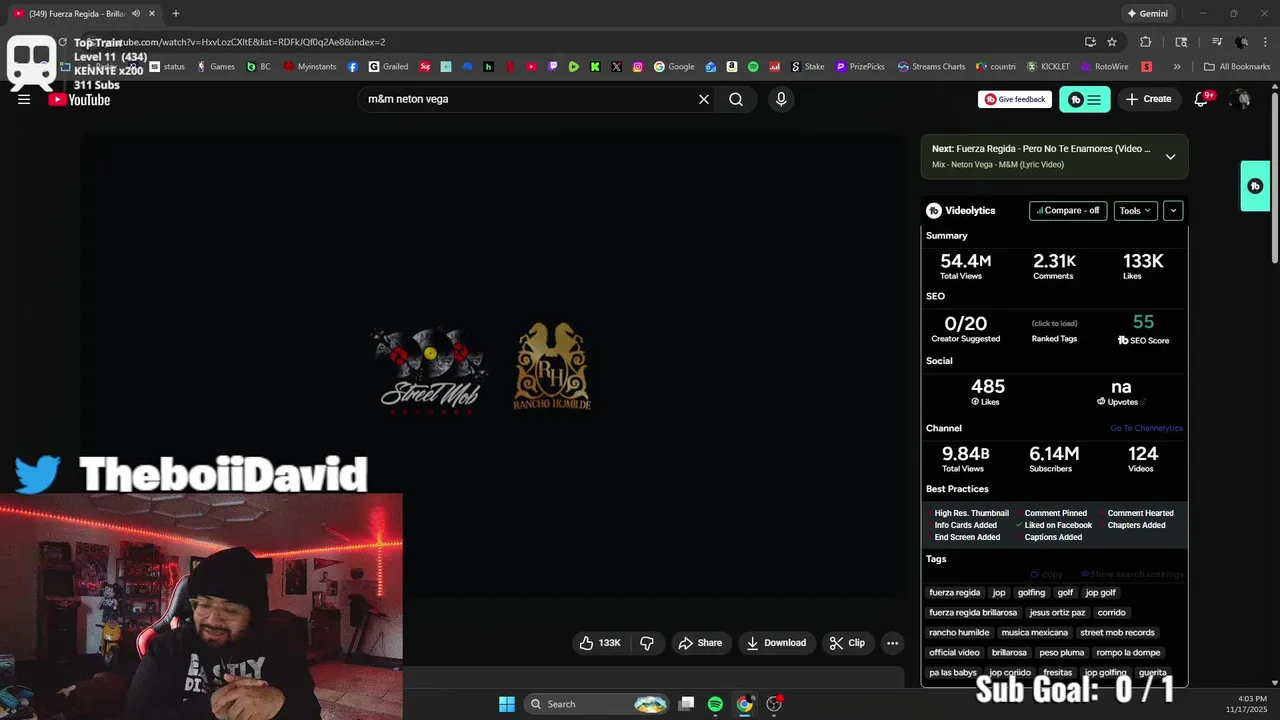Click the 55 SEO Score value
1280x720 pixels.
[x=1143, y=322]
